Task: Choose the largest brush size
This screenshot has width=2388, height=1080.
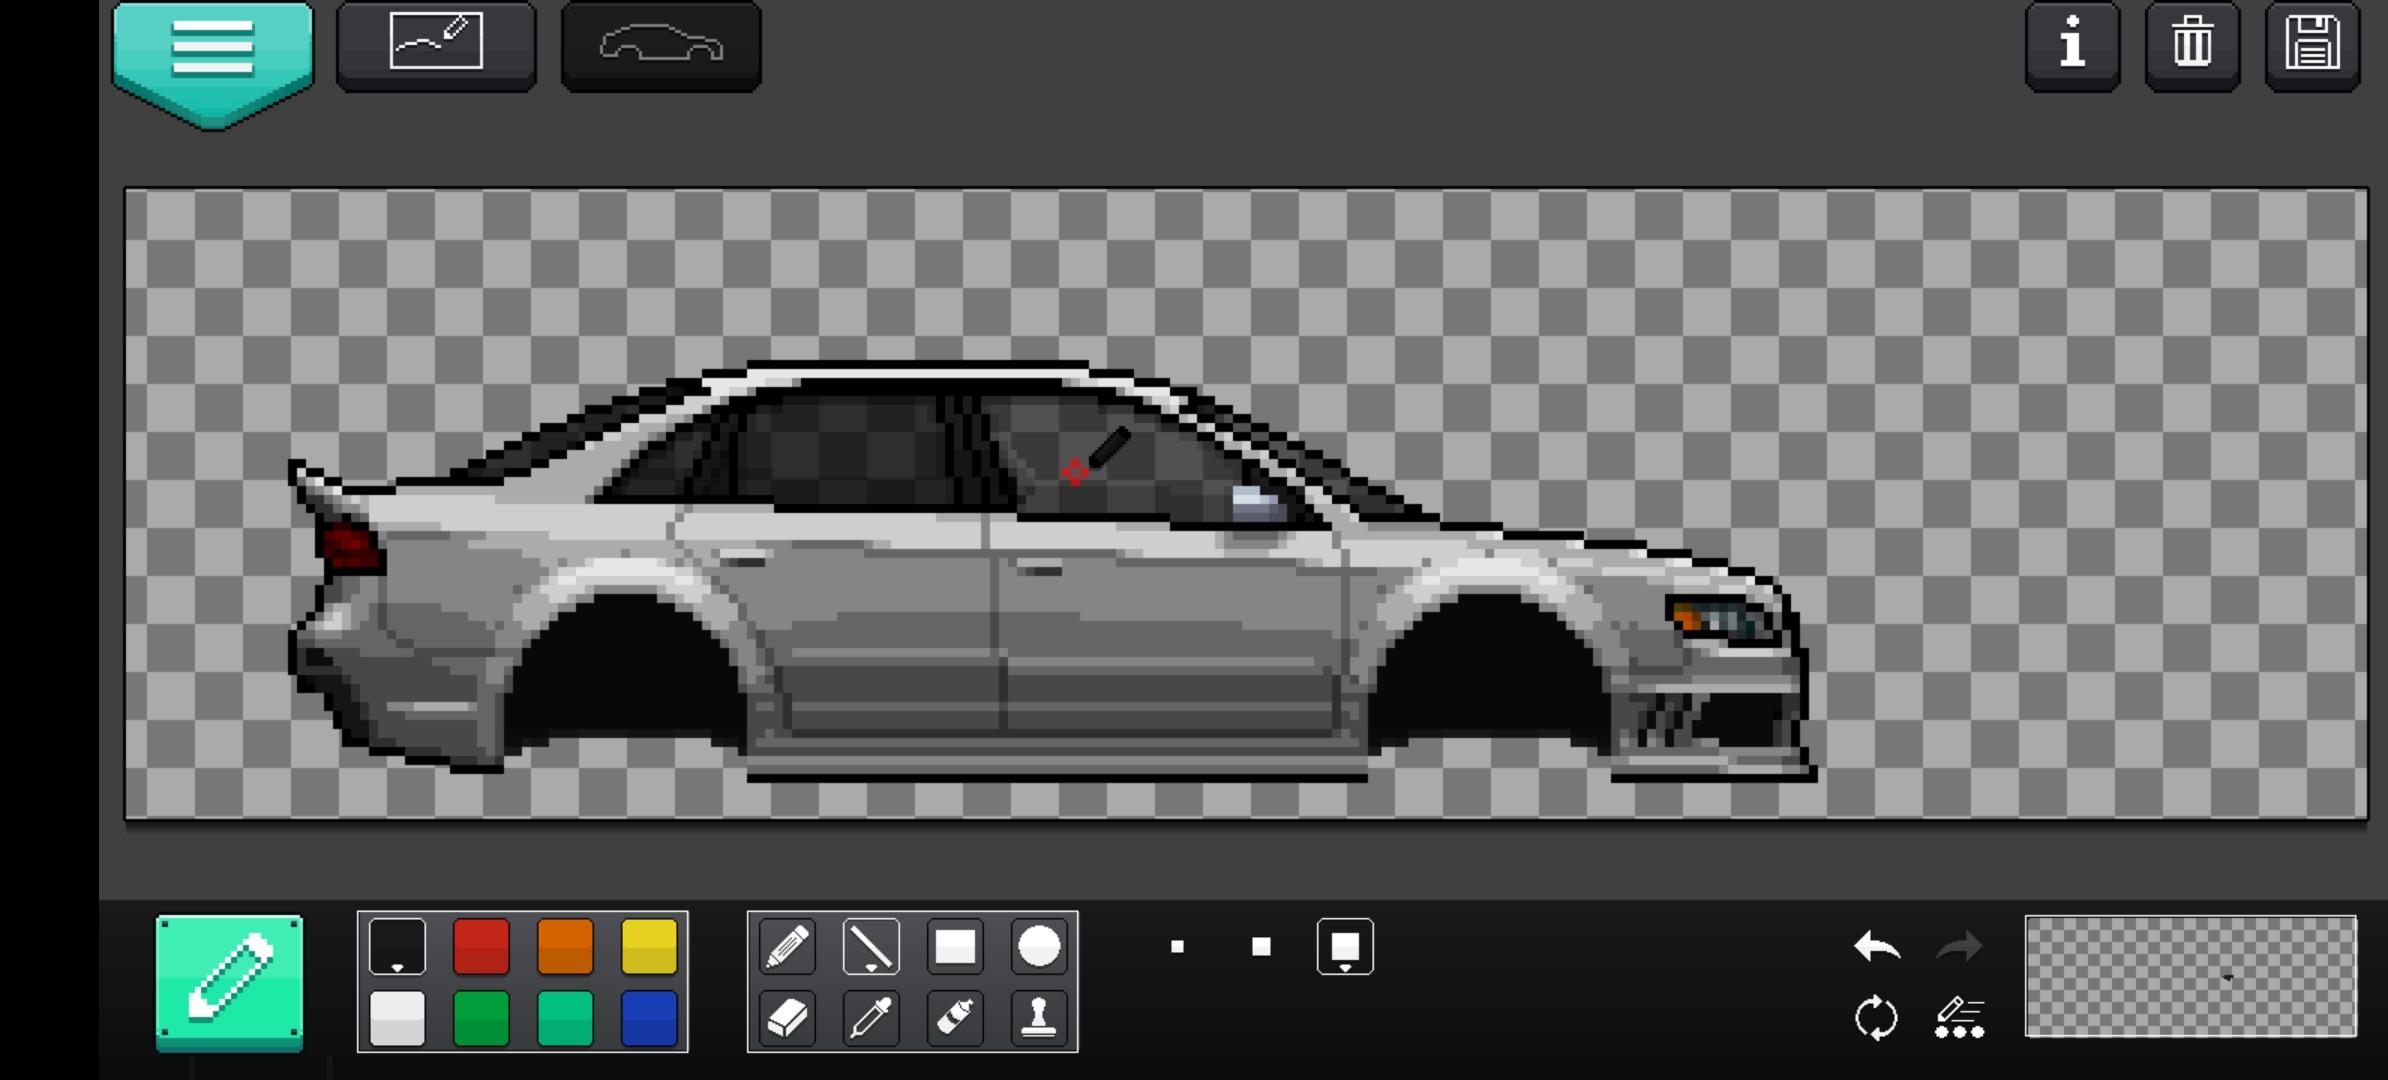Action: (x=1345, y=946)
